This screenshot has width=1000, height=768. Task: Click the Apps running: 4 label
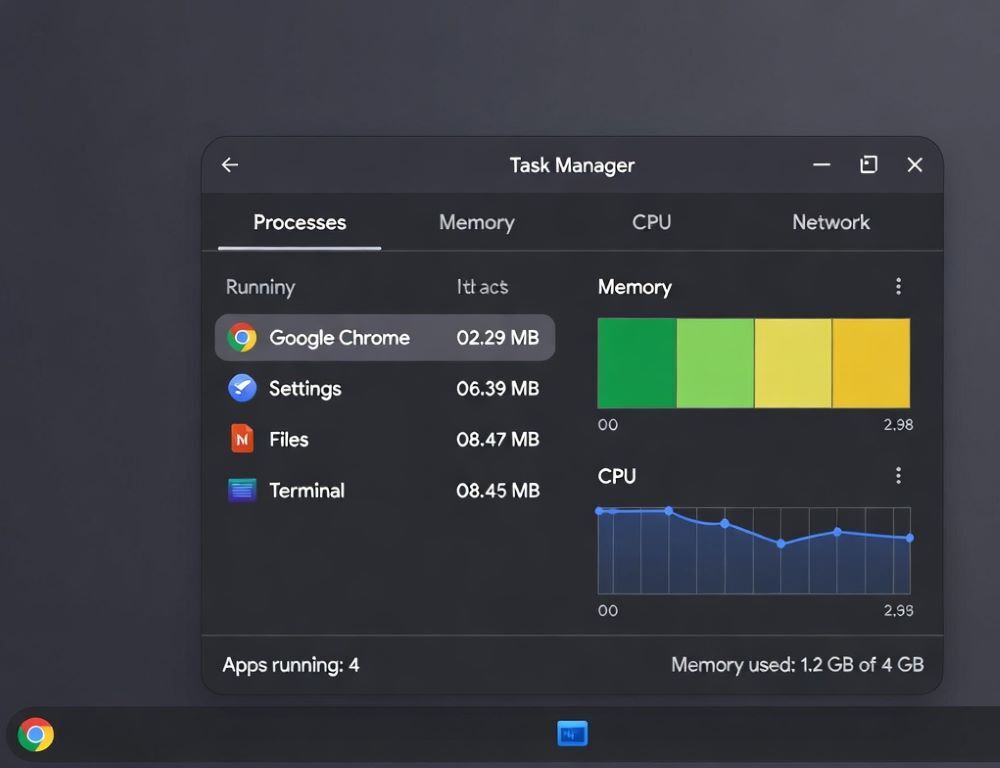tap(291, 664)
